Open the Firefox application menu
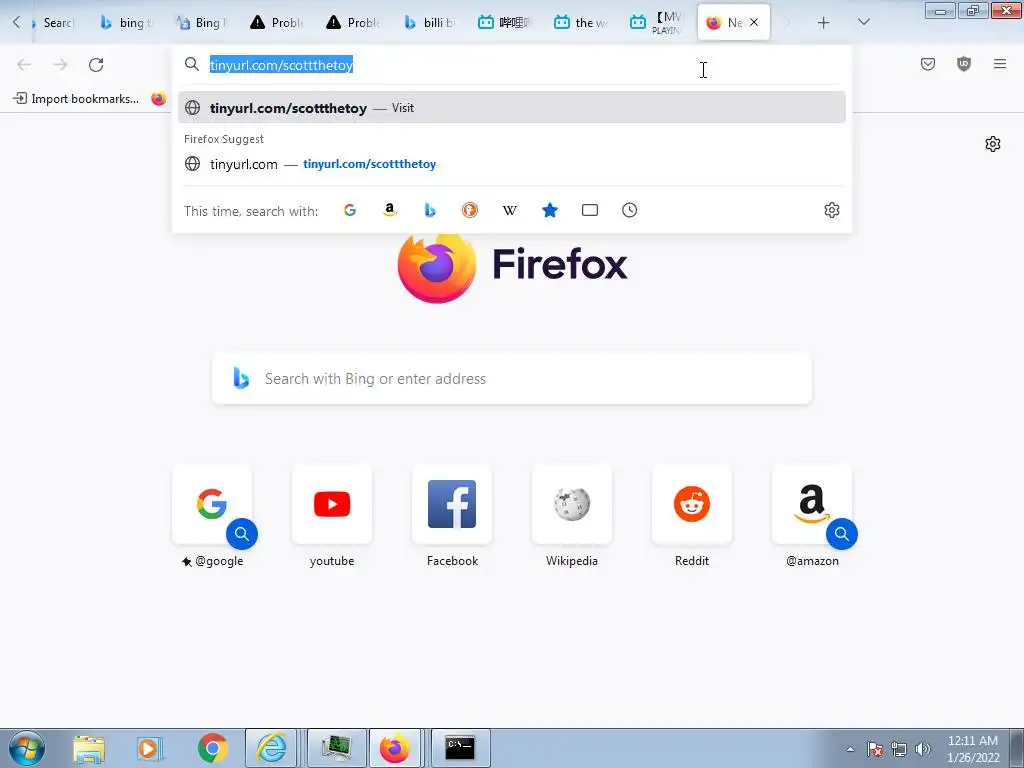 (1000, 64)
